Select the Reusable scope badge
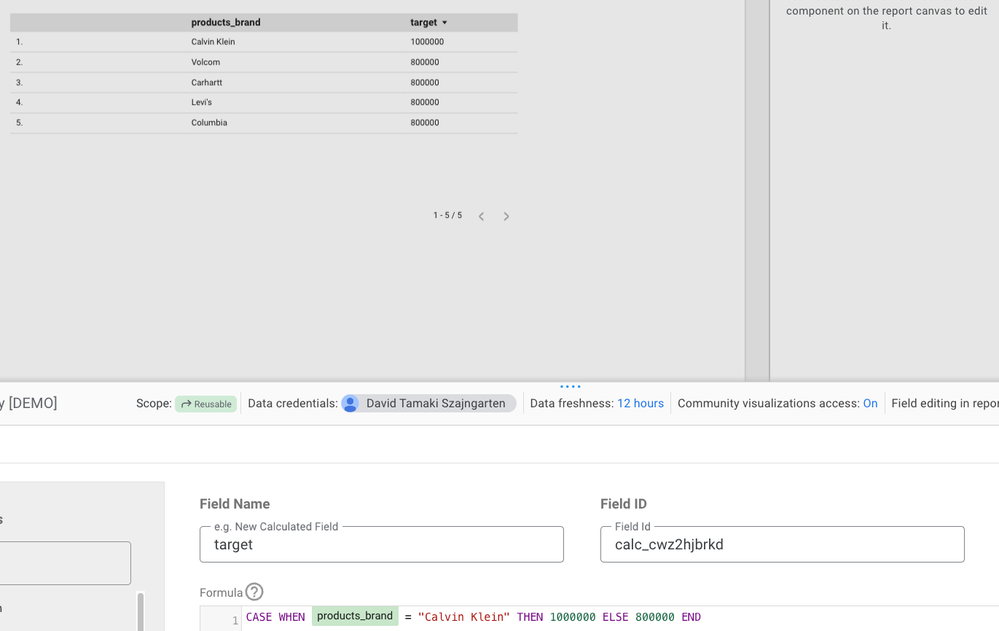Image resolution: width=999 pixels, height=631 pixels. coord(206,404)
